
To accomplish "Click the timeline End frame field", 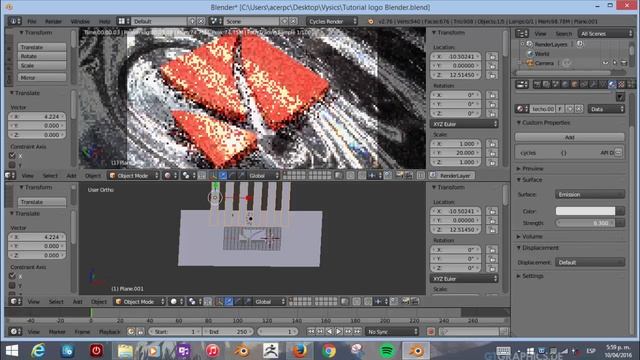I will 229,332.
